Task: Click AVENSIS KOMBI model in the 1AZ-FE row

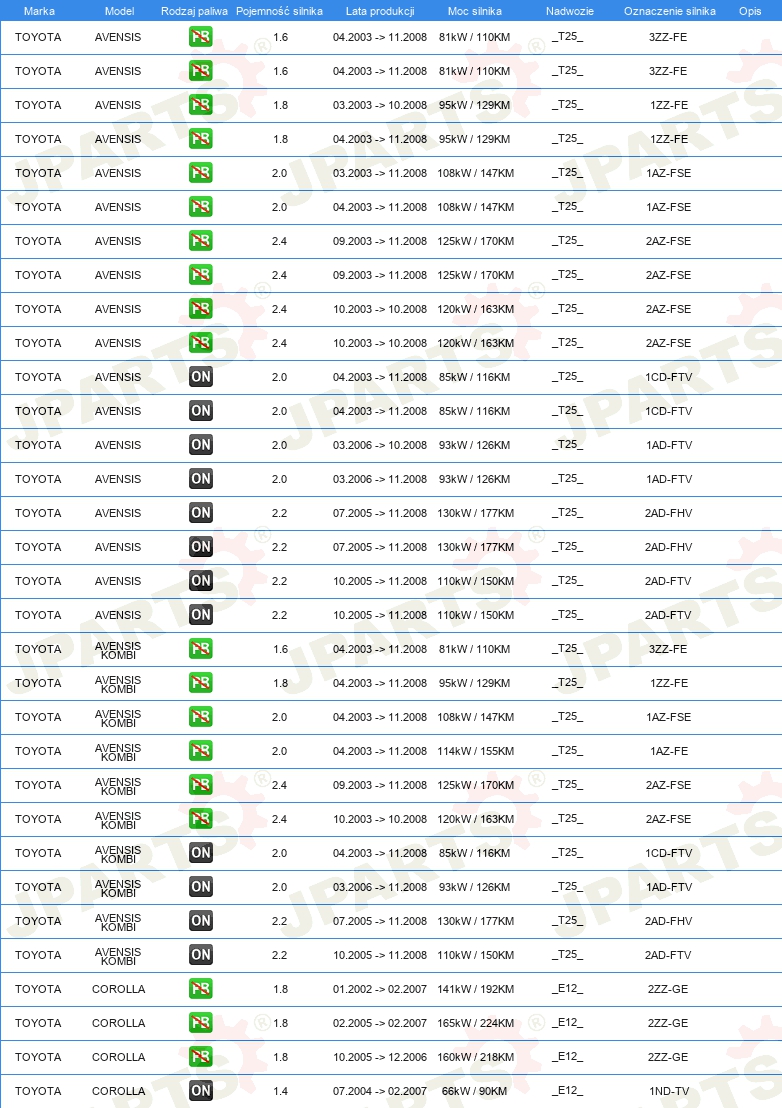Action: (118, 752)
